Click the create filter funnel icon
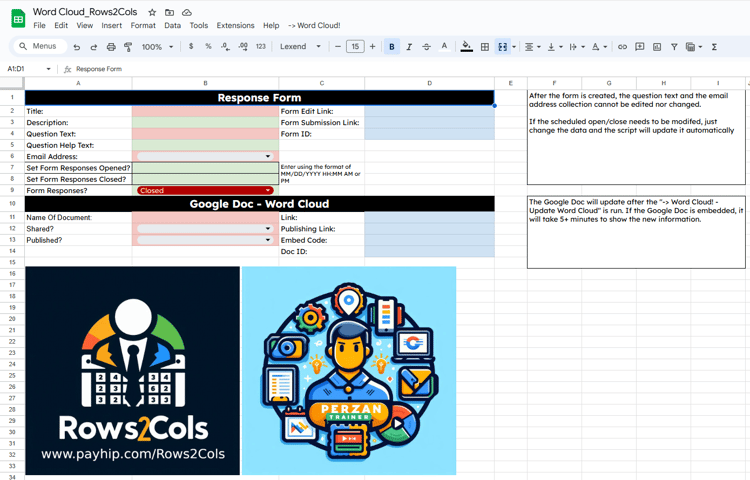Viewport: 750px width, 480px height. click(x=674, y=47)
